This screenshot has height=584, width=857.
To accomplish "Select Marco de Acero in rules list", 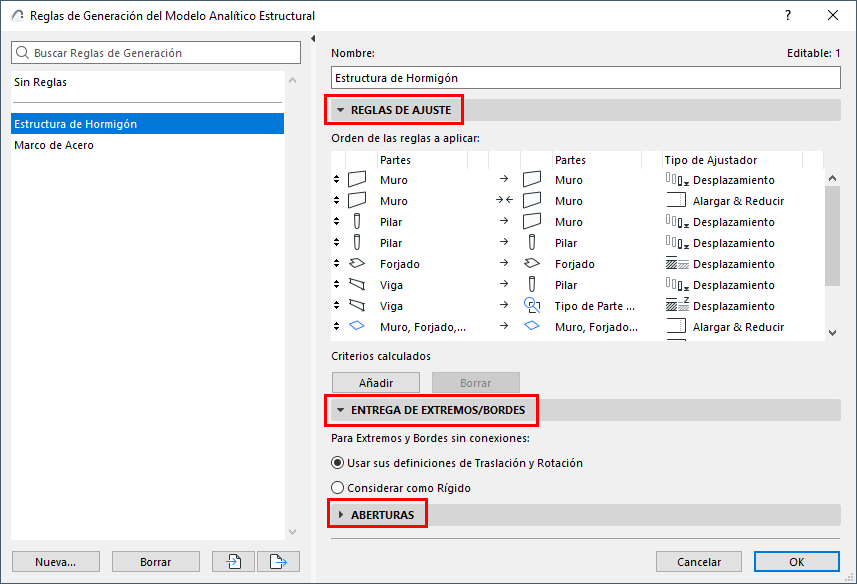I will pyautogui.click(x=54, y=145).
